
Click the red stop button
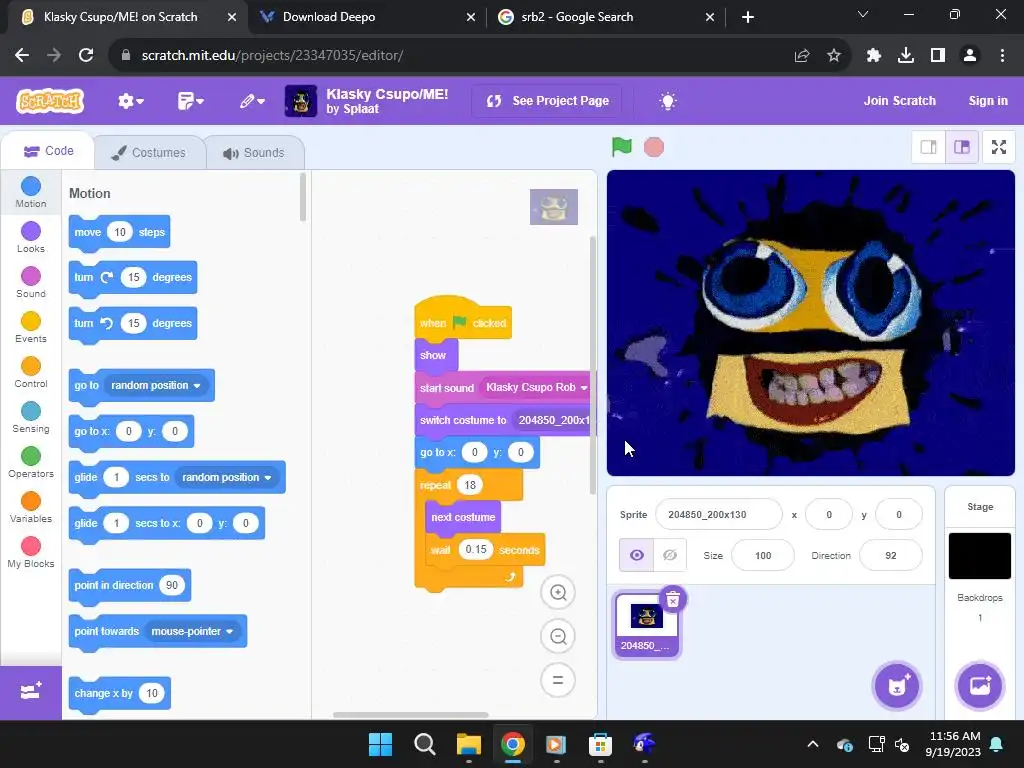[x=654, y=147]
